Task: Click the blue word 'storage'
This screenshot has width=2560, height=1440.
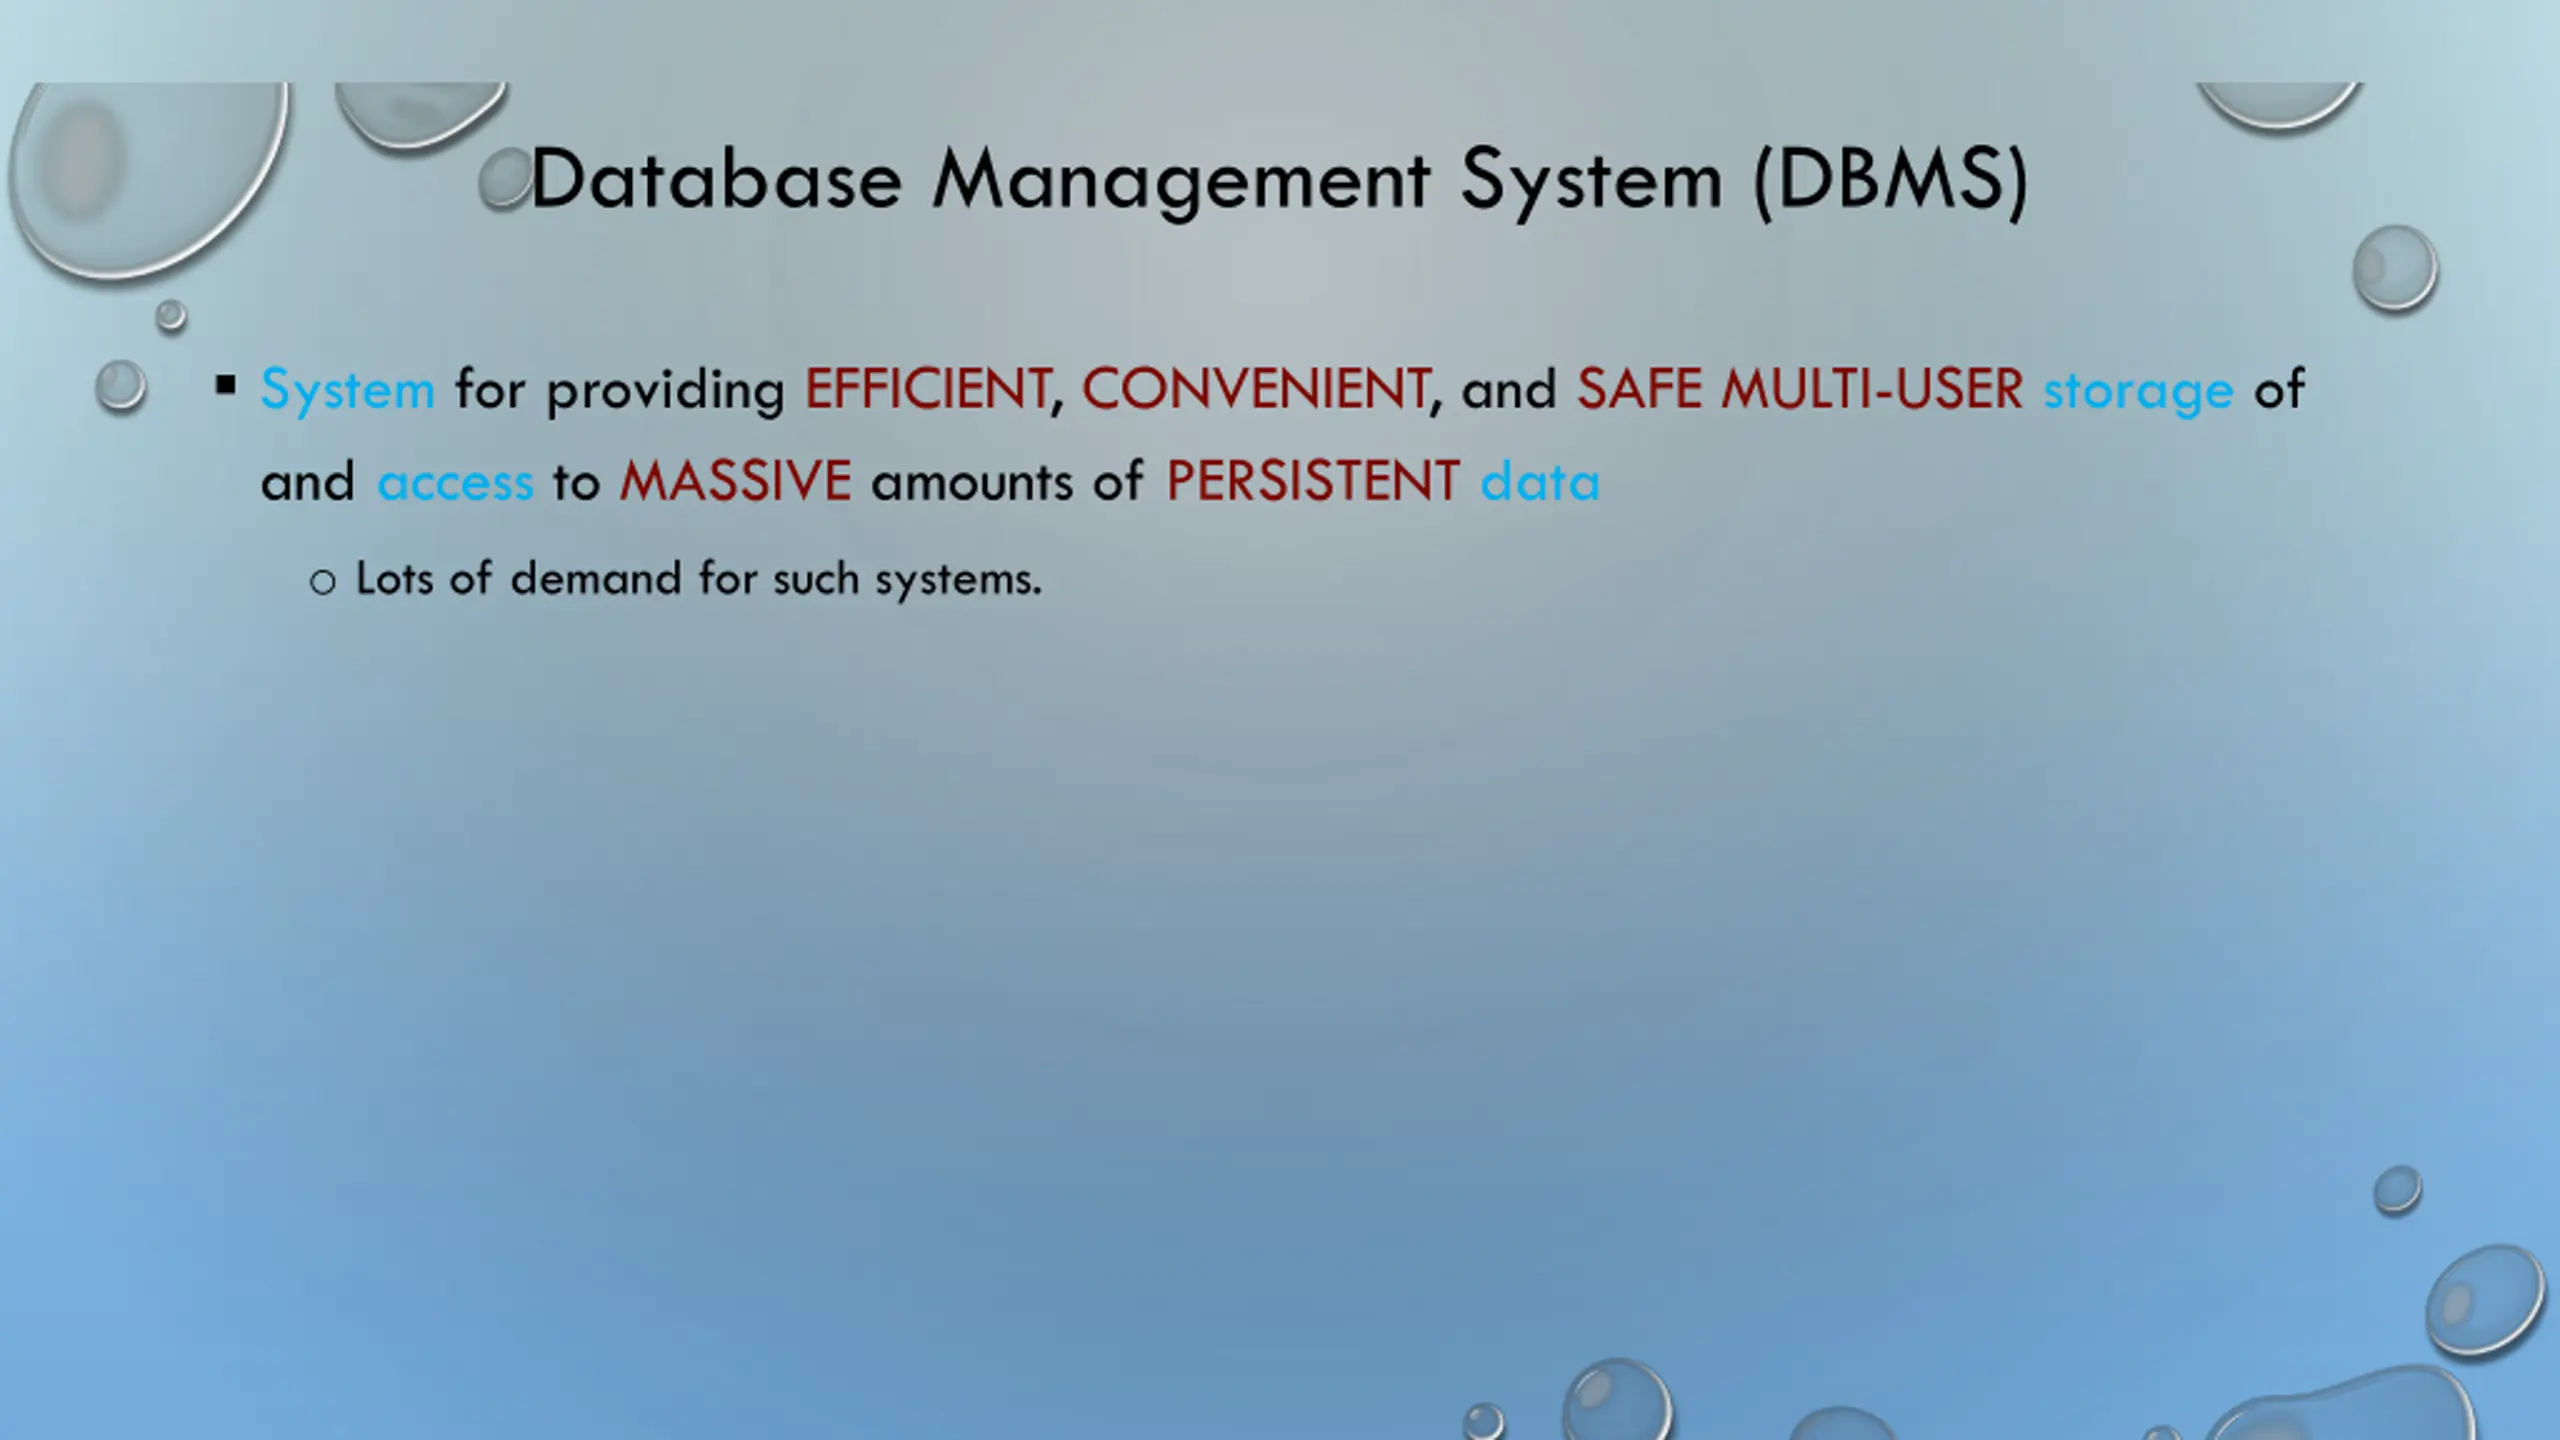Action: [x=2138, y=391]
